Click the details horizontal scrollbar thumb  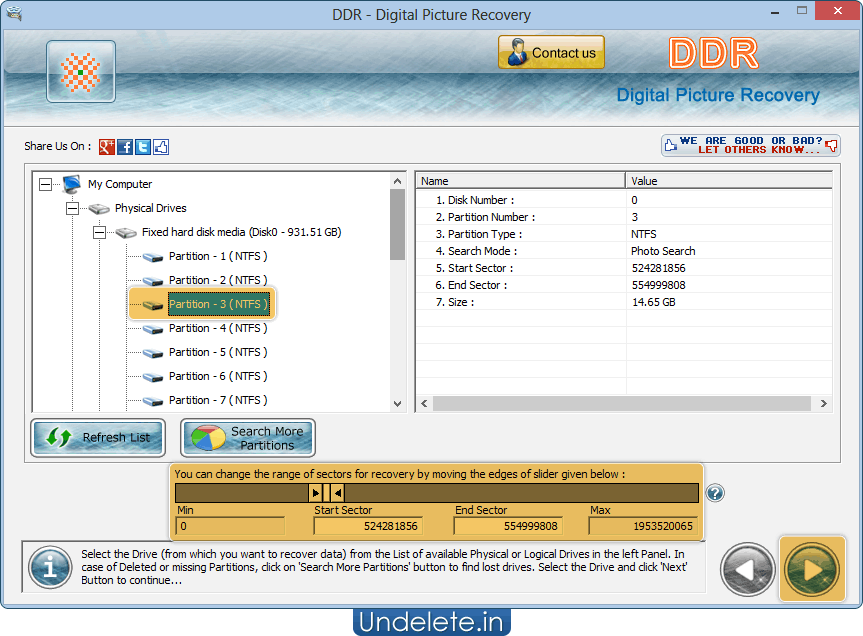[x=622, y=403]
